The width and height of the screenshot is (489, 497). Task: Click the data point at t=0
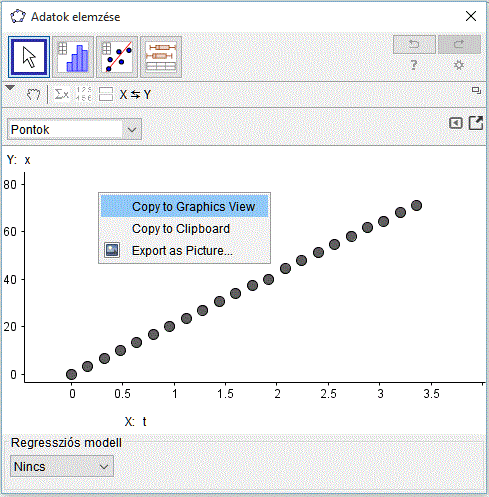(71, 374)
